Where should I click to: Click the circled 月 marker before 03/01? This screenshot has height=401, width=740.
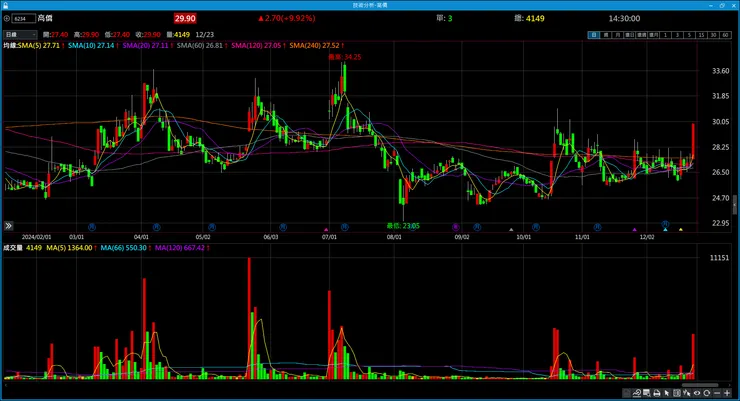[92, 227]
